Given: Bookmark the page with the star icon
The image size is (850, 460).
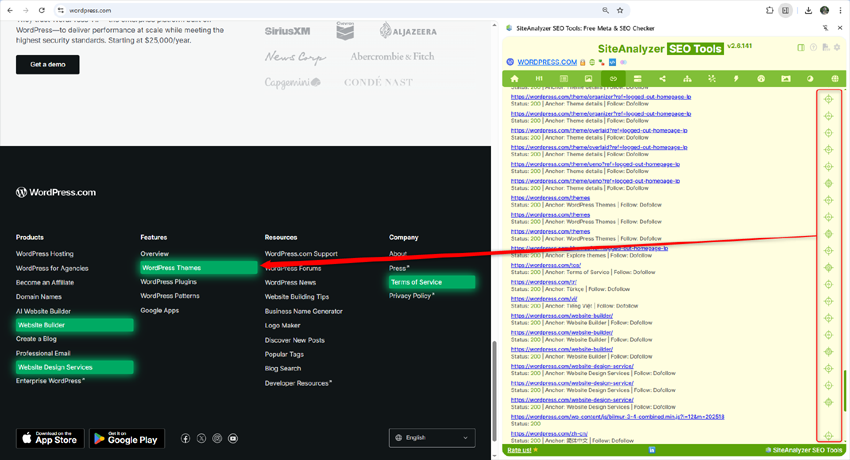Looking at the screenshot, I should (x=620, y=10).
